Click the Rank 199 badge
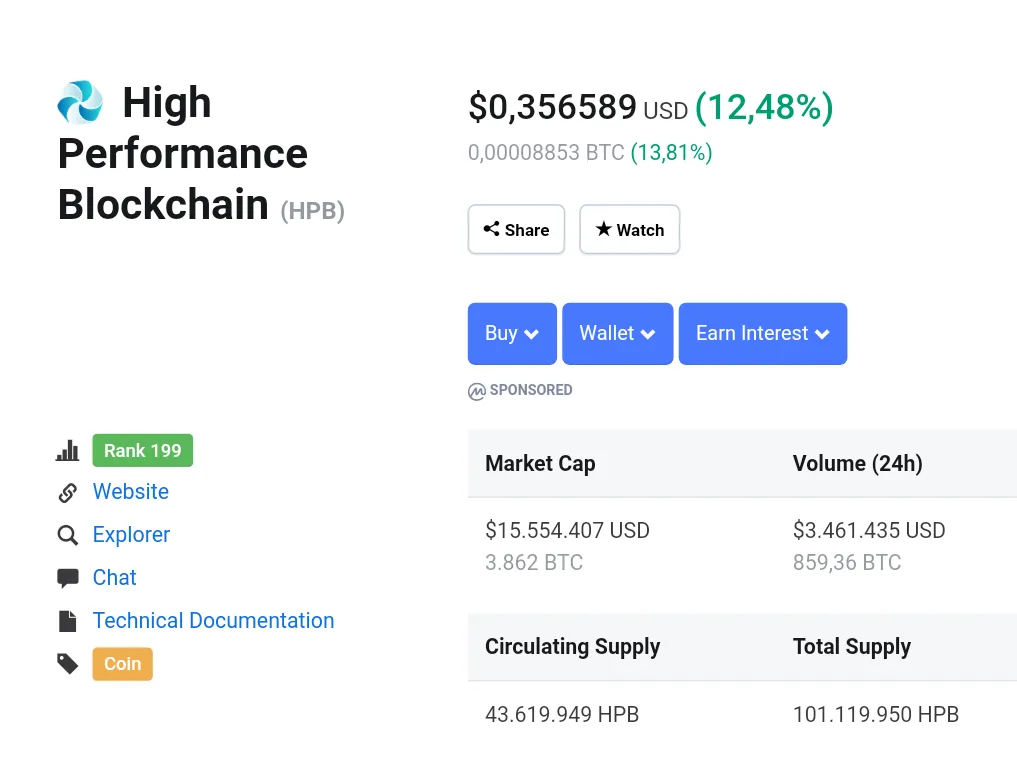Image resolution: width=1017 pixels, height=771 pixels. [143, 451]
